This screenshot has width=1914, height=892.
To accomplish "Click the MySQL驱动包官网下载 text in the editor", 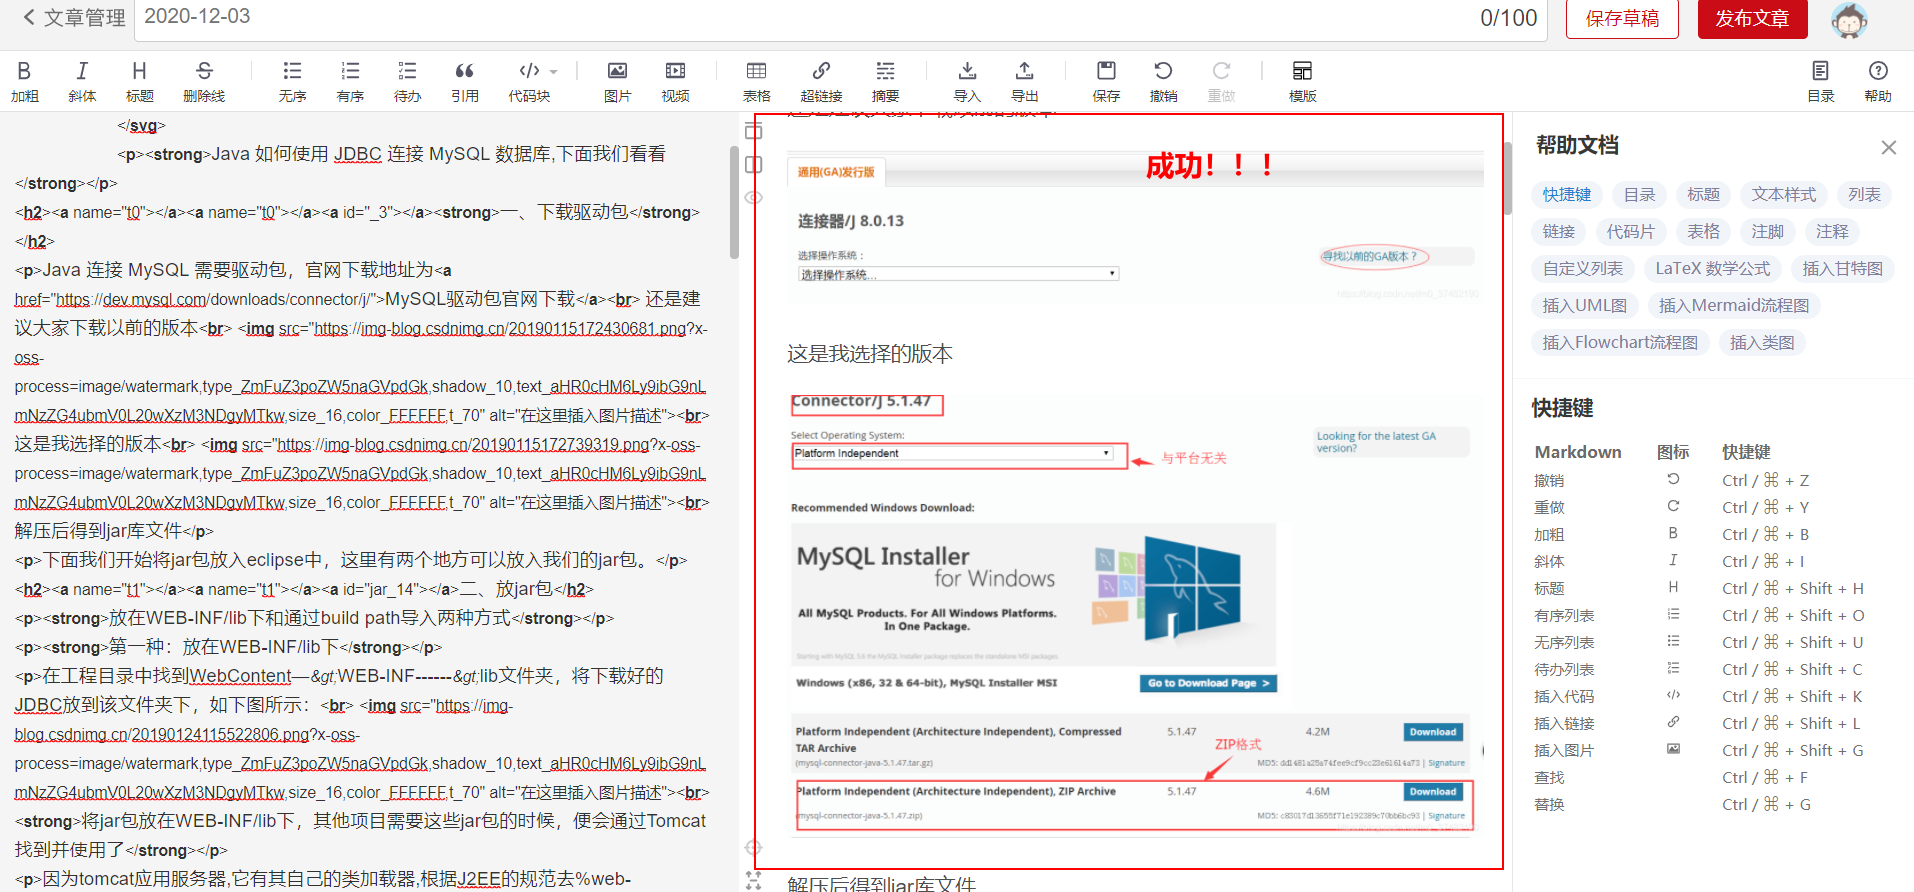I will pos(480,299).
